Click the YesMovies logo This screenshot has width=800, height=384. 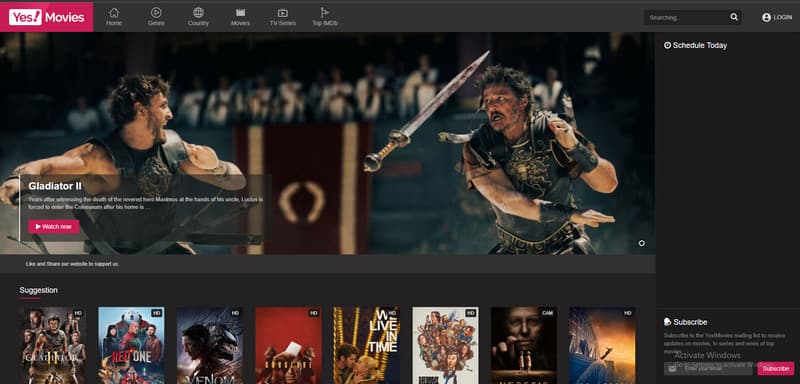point(46,17)
